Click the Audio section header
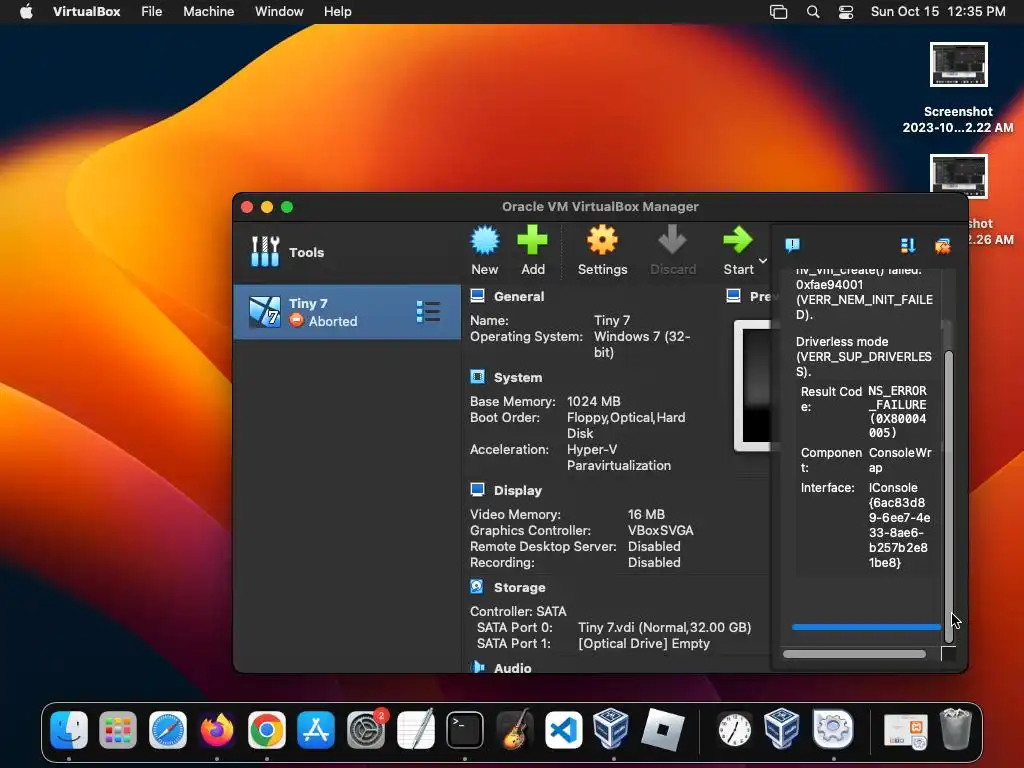 [x=513, y=668]
